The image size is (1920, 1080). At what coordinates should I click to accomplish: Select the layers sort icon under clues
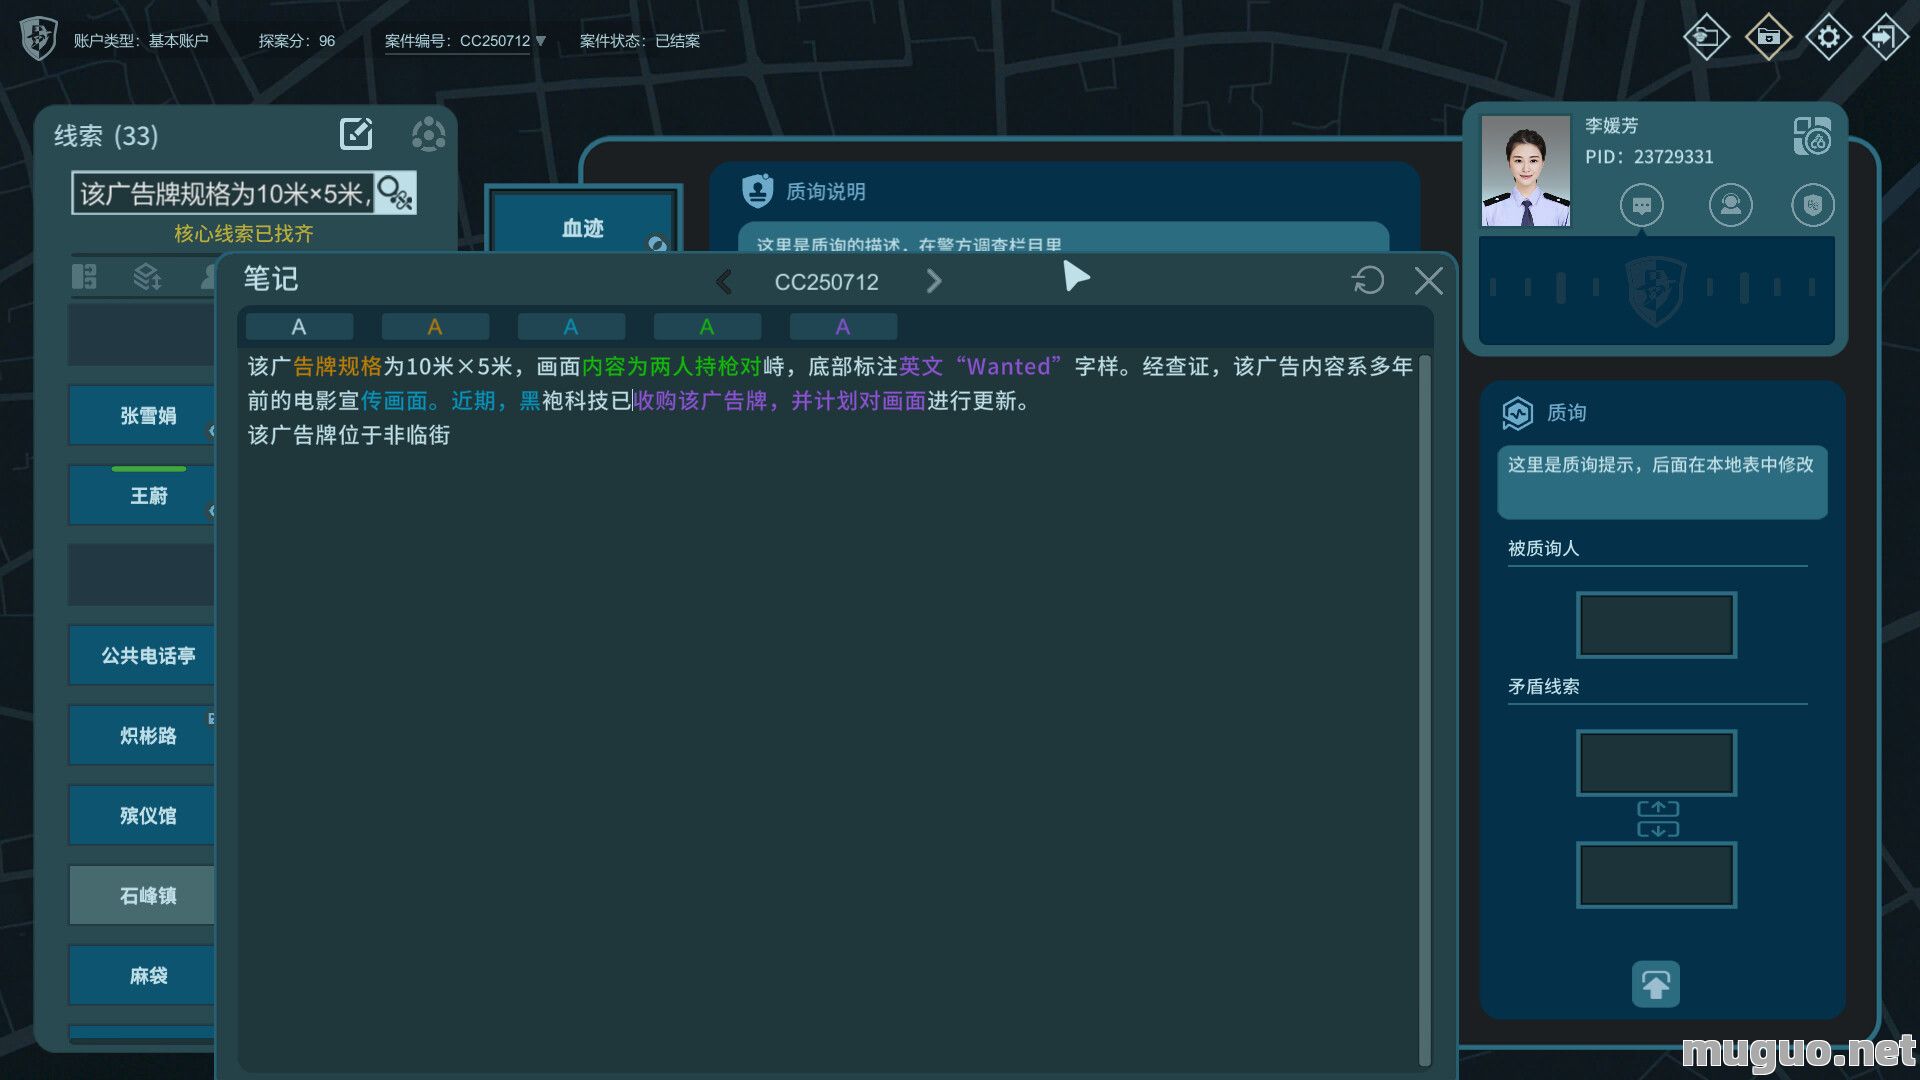pos(147,277)
